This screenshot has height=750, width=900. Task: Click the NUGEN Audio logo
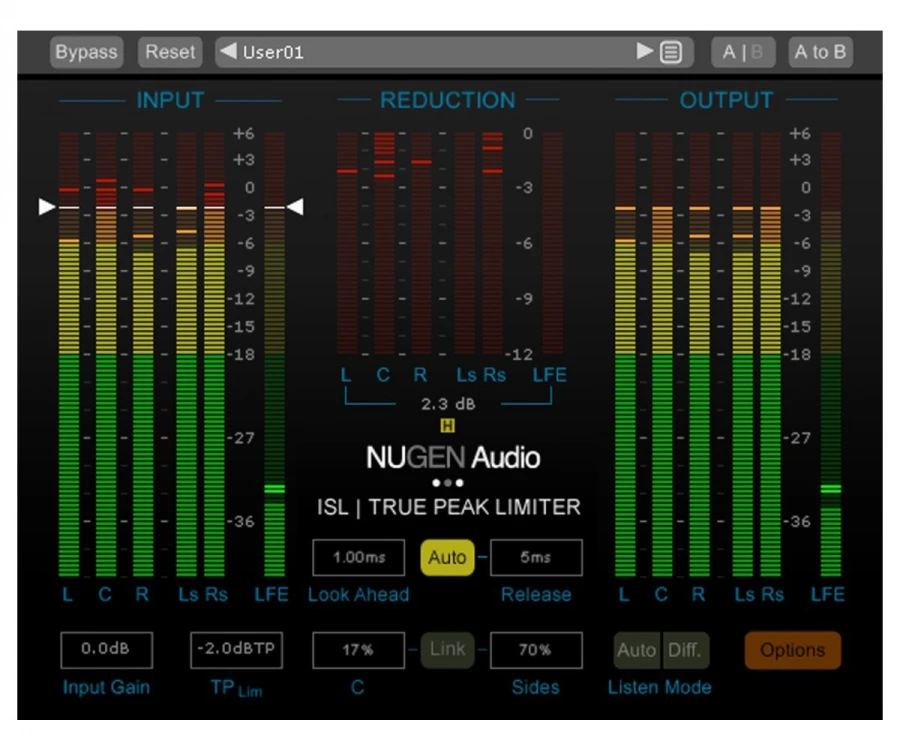[x=453, y=458]
